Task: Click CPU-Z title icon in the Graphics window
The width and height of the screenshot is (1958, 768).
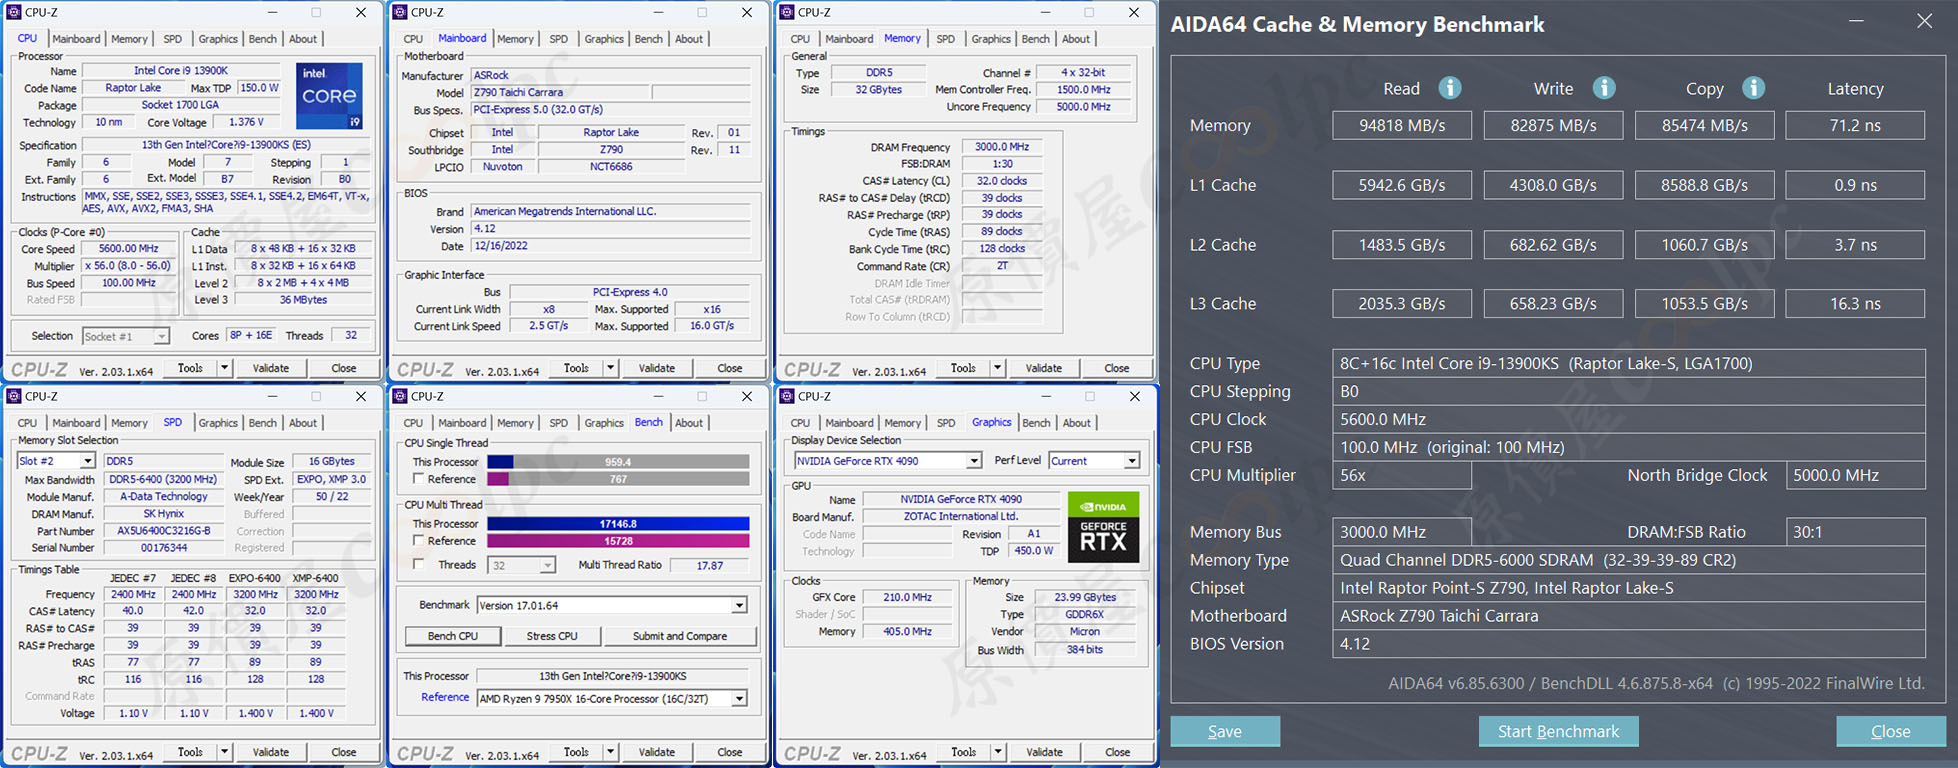Action: (787, 396)
